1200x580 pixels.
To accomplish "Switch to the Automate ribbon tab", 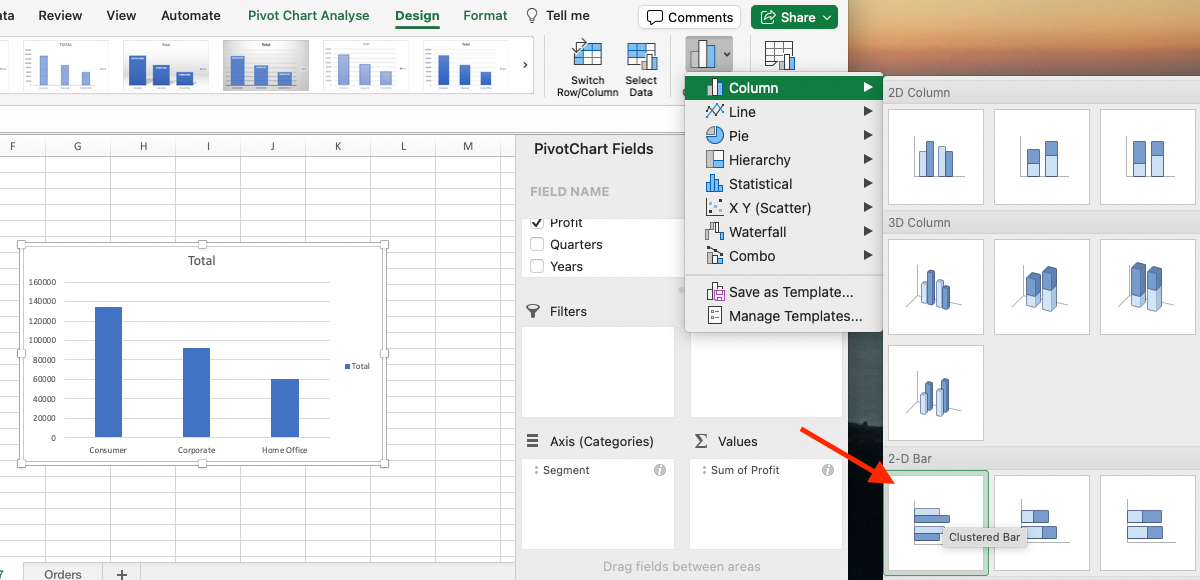I will 191,16.
